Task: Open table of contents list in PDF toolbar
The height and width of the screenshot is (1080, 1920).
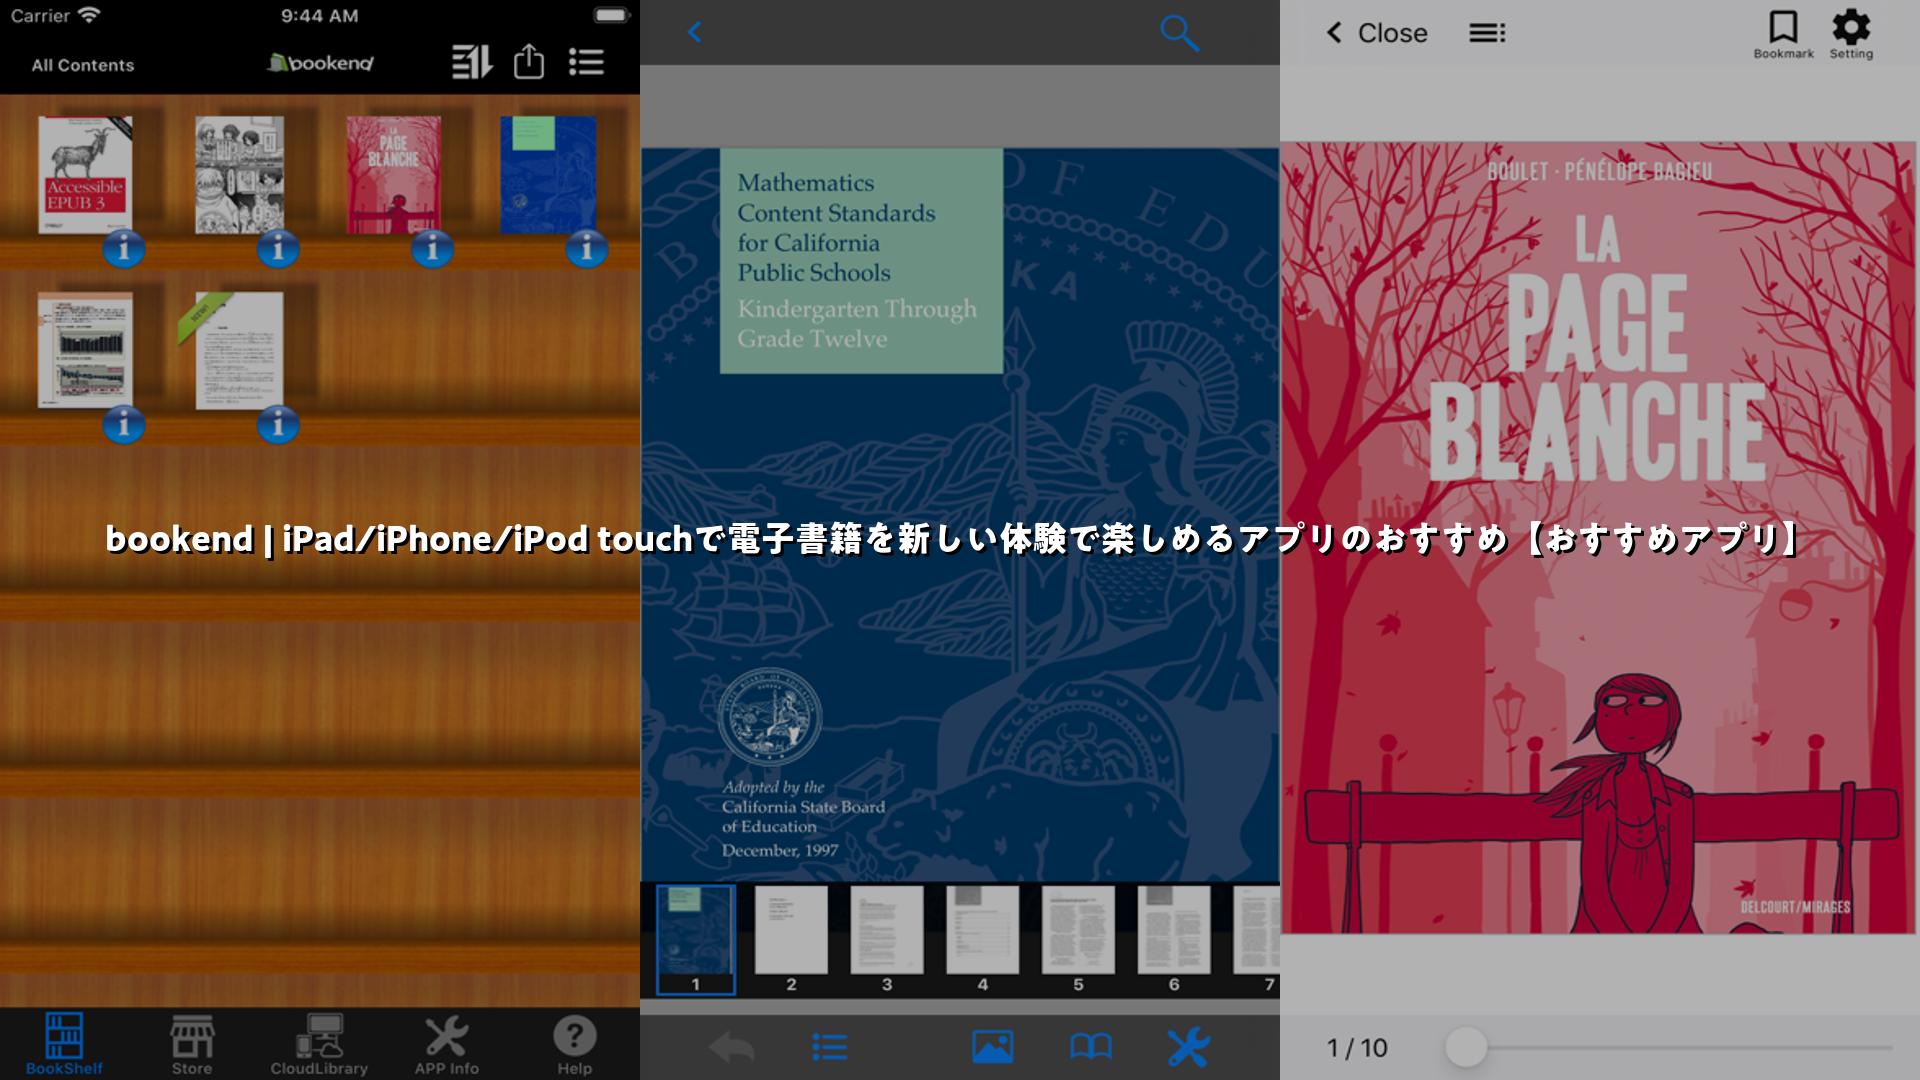Action: pos(830,1047)
